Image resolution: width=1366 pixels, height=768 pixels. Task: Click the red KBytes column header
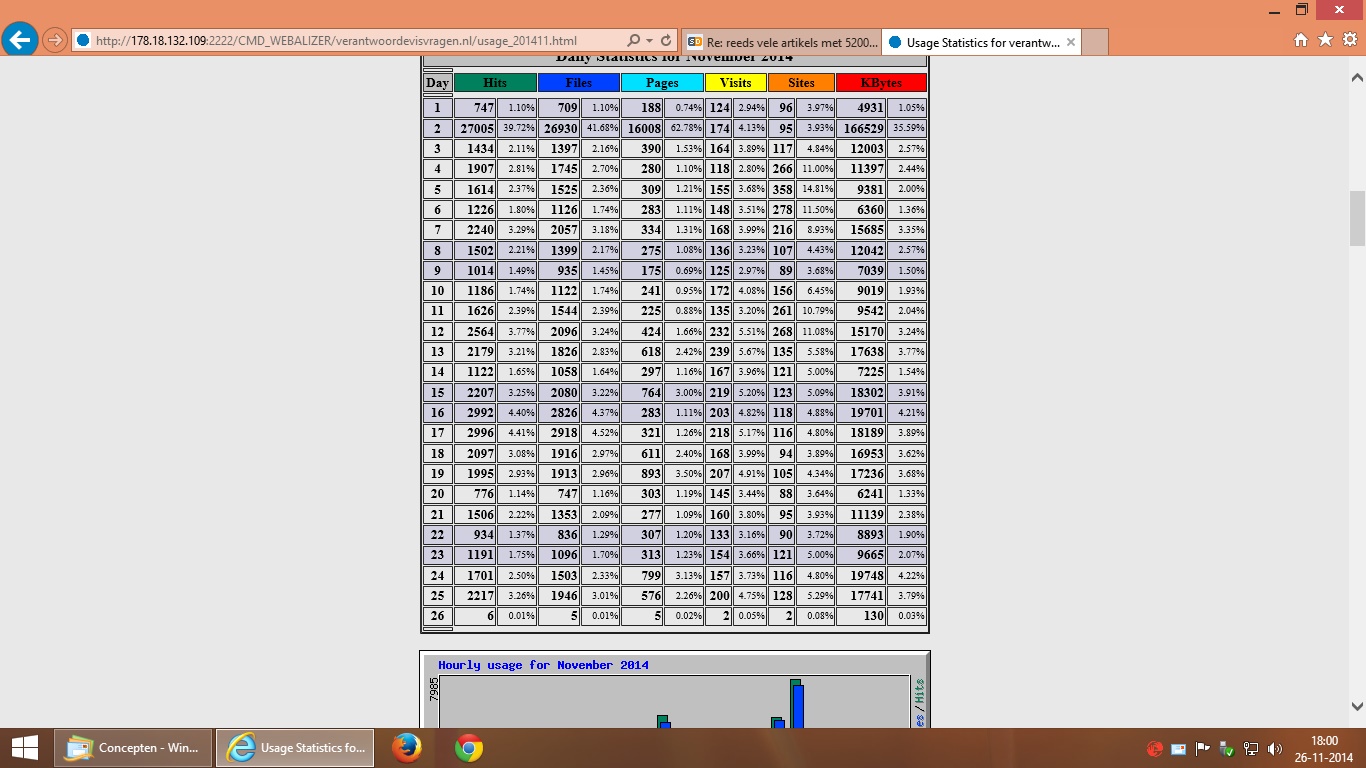[x=881, y=83]
